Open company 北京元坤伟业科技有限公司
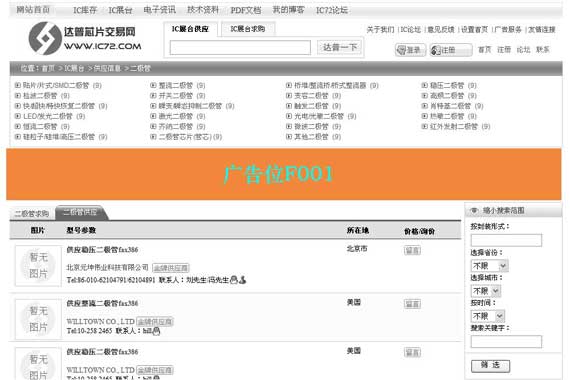The width and height of the screenshot is (570, 380). point(107,267)
